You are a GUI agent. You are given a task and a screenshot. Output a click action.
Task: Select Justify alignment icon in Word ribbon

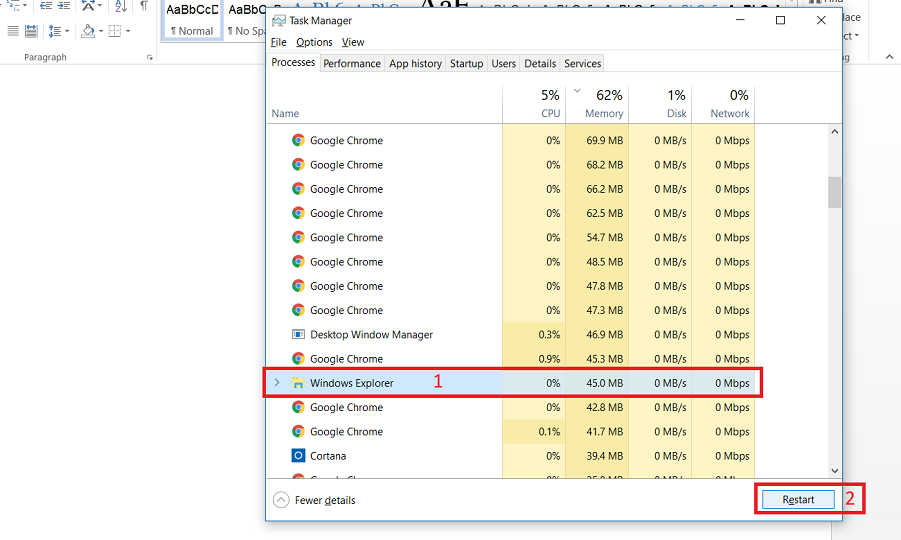coord(13,30)
